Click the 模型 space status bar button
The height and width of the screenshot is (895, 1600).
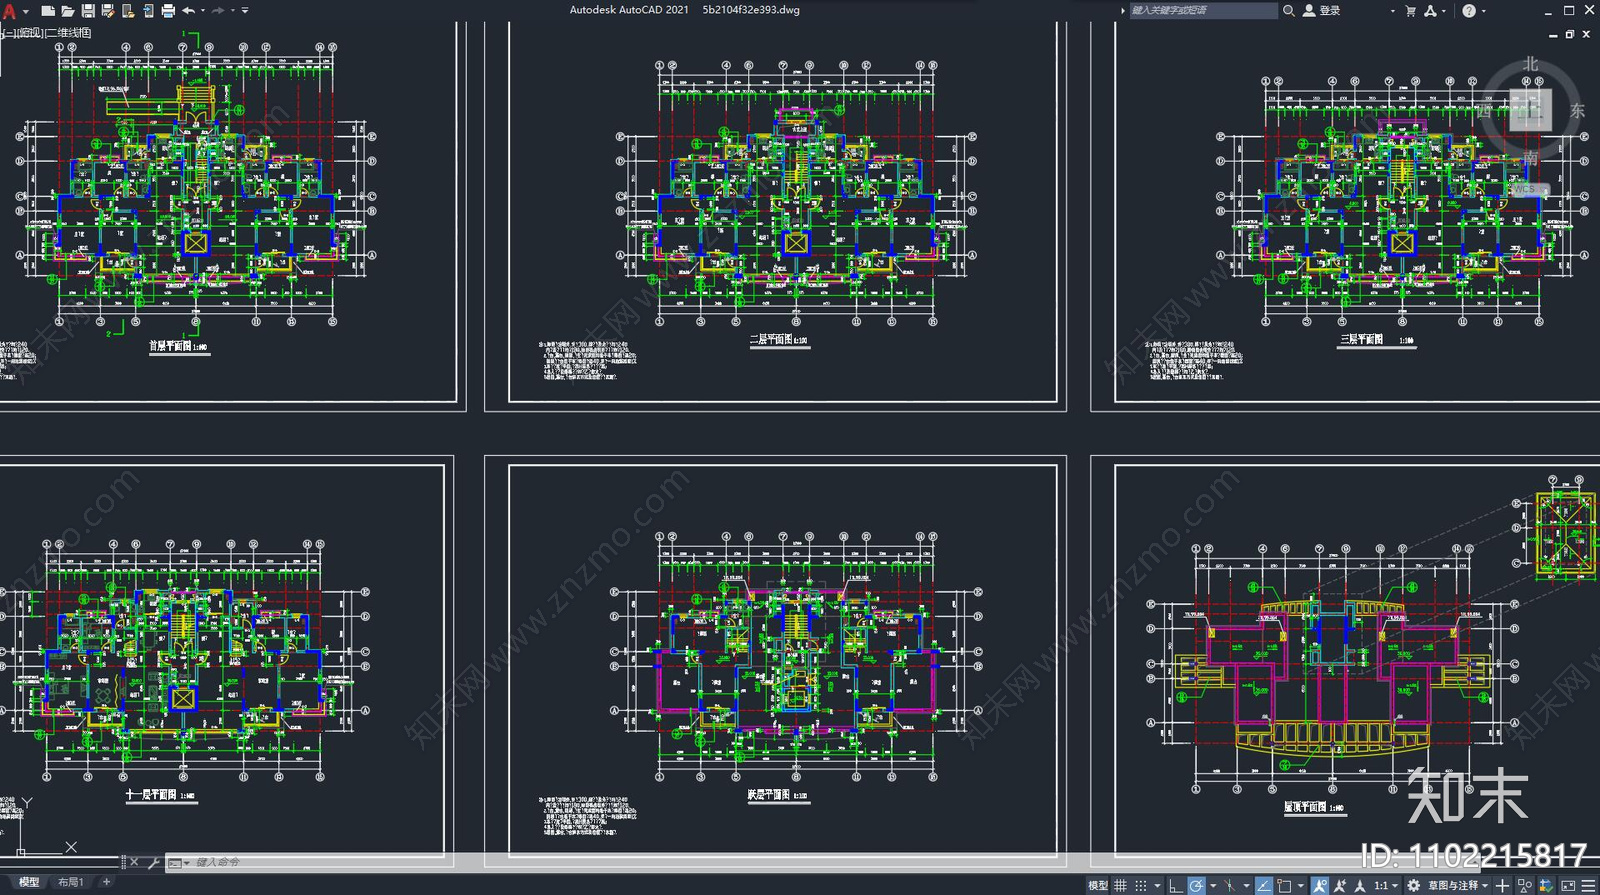pyautogui.click(x=1098, y=886)
